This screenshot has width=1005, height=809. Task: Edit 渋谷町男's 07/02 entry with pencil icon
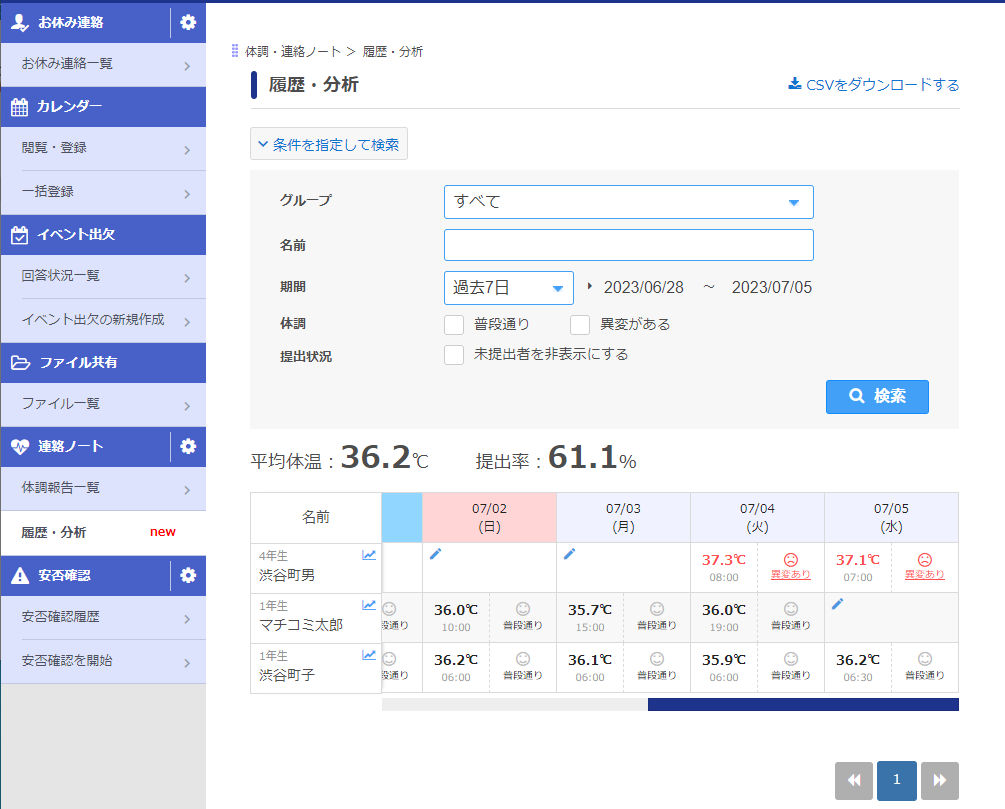pos(435,554)
